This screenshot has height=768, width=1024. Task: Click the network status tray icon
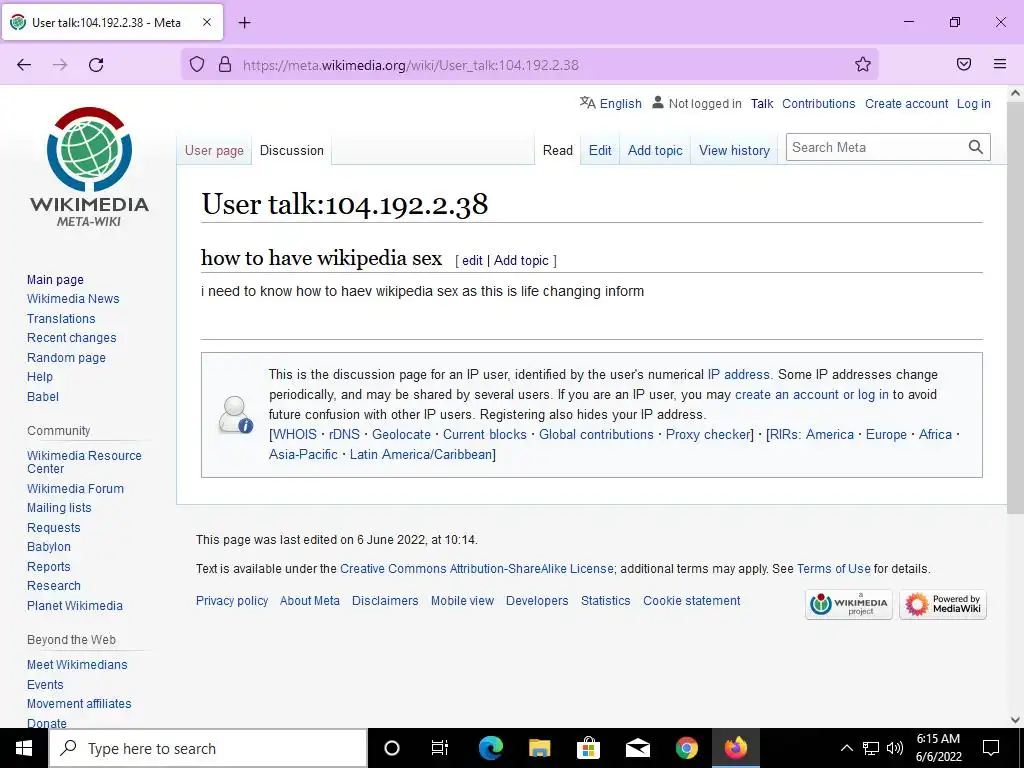(871, 748)
